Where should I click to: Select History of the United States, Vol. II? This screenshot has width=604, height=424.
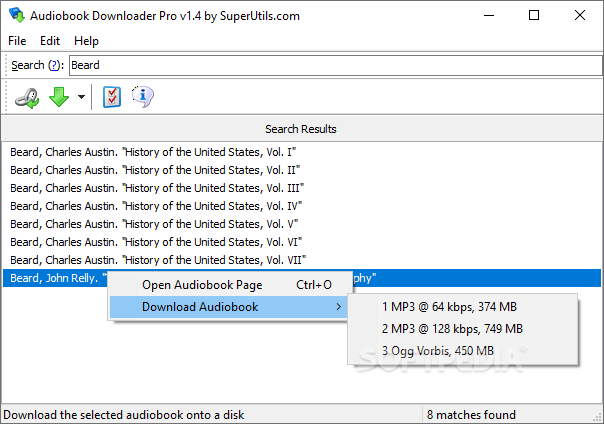click(x=155, y=170)
